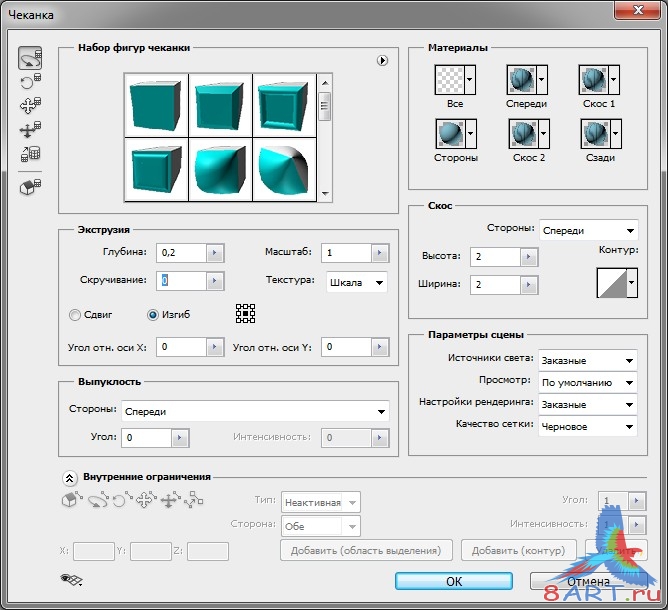Open the Скос Стороны dropdown
The image size is (668, 610).
coord(589,230)
